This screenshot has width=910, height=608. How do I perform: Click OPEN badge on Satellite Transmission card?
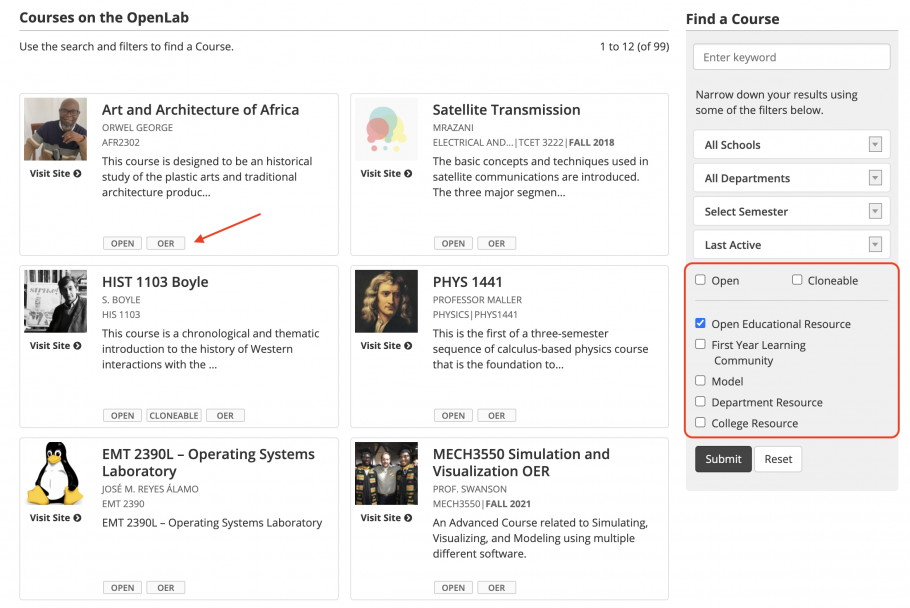point(453,244)
